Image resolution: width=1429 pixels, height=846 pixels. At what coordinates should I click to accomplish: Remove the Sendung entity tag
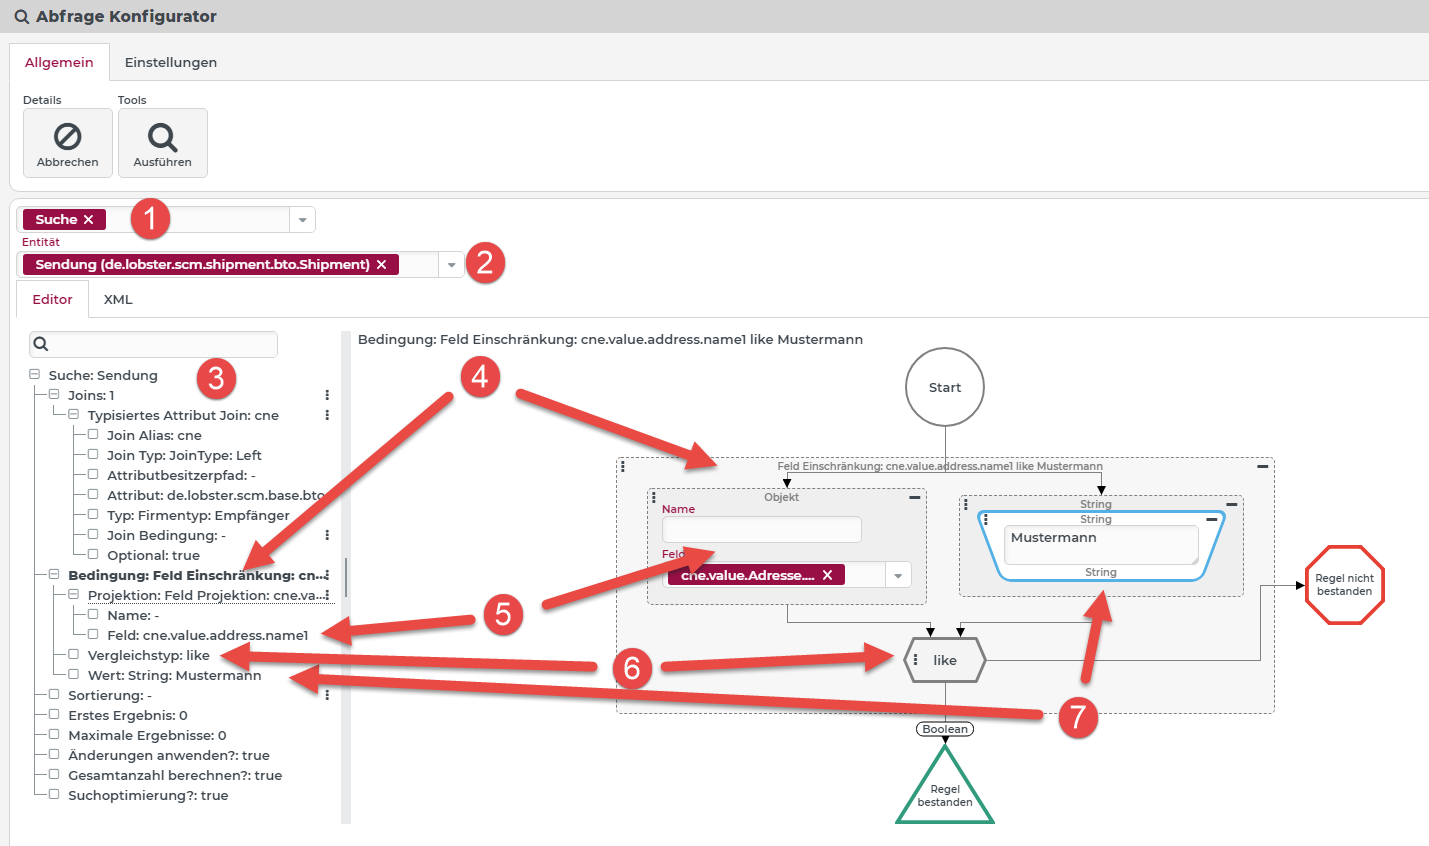click(381, 265)
